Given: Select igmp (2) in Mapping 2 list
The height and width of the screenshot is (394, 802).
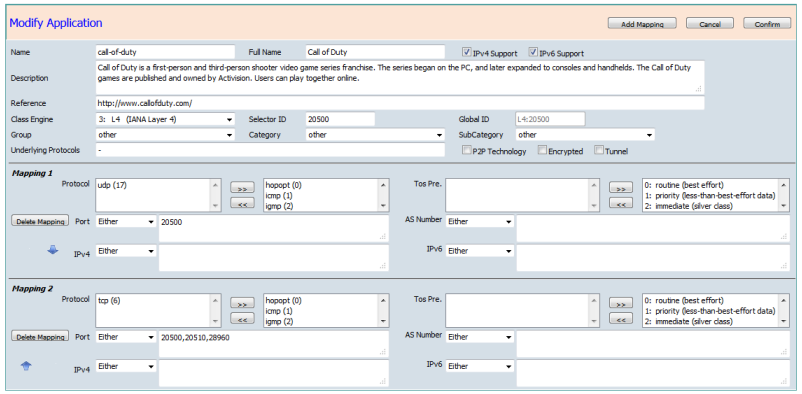Looking at the screenshot, I should click(280, 321).
